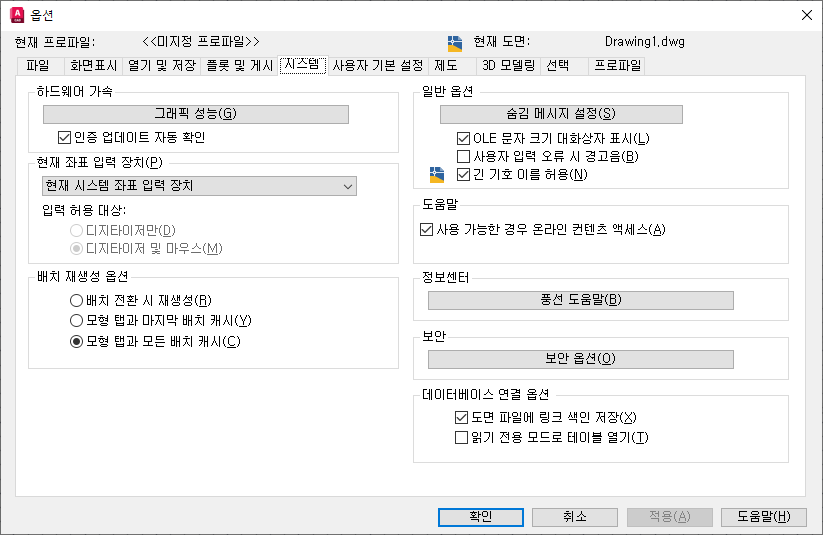This screenshot has height=535, width=823.
Task: Switch to the 화면표시 tab
Action: (x=93, y=66)
